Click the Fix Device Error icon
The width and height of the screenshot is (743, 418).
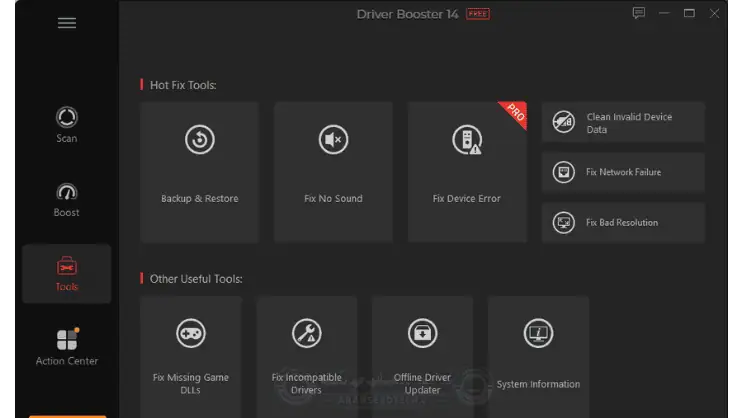pyautogui.click(x=467, y=139)
